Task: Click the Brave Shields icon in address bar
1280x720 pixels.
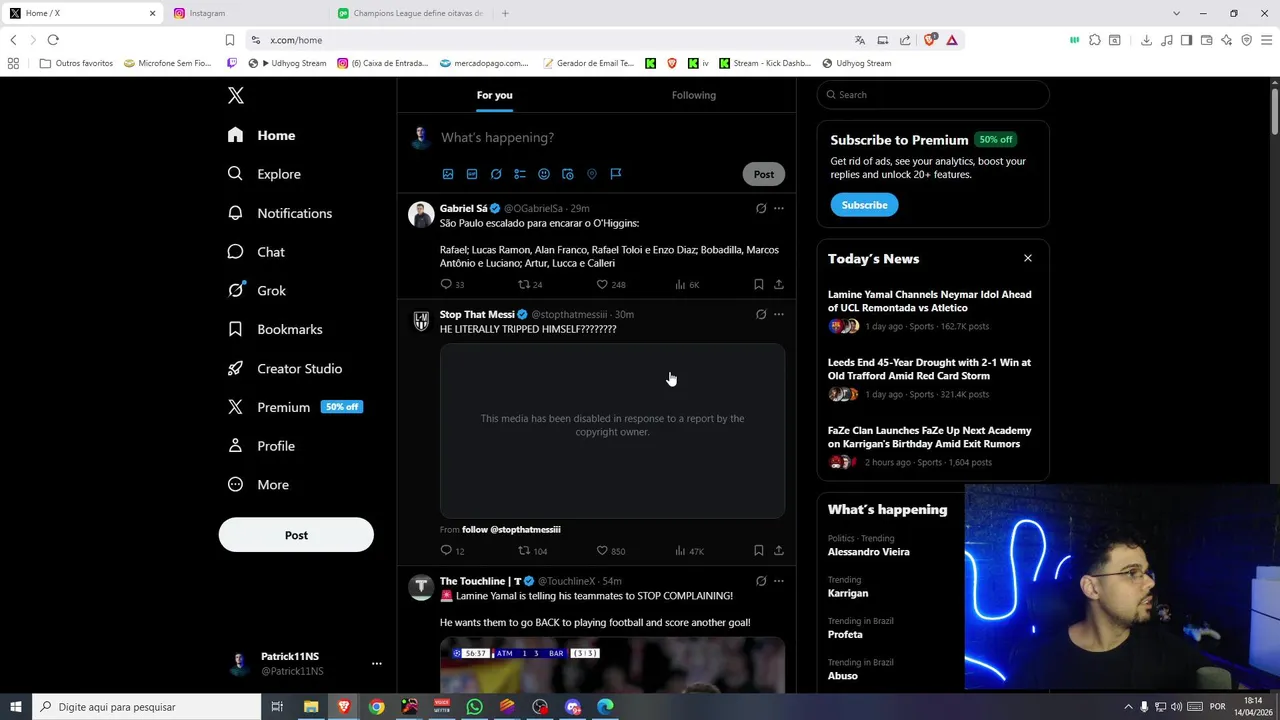Action: pos(930,40)
